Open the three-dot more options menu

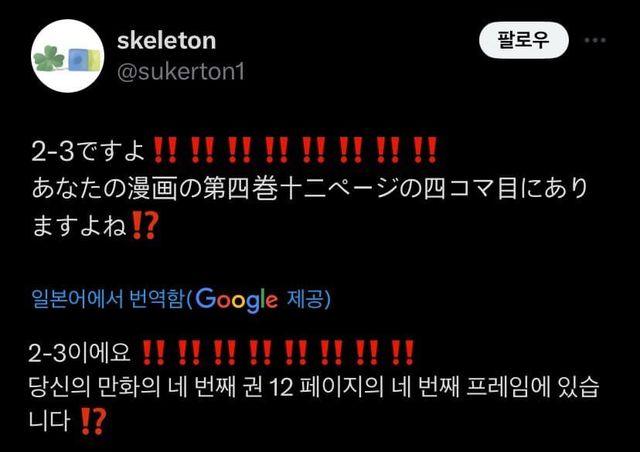point(595,40)
